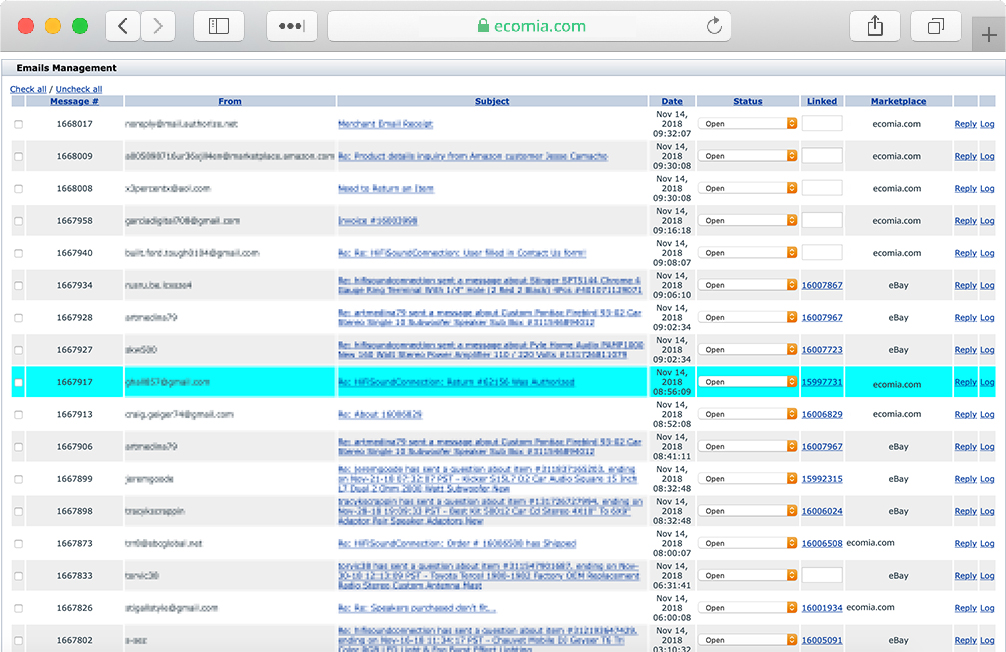The image size is (1006, 652).
Task: Click the Check all link
Action: pyautogui.click(x=28, y=89)
